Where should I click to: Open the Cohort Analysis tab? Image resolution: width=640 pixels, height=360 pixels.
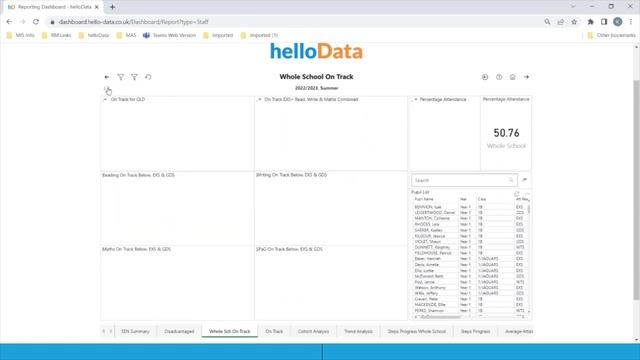[313, 331]
